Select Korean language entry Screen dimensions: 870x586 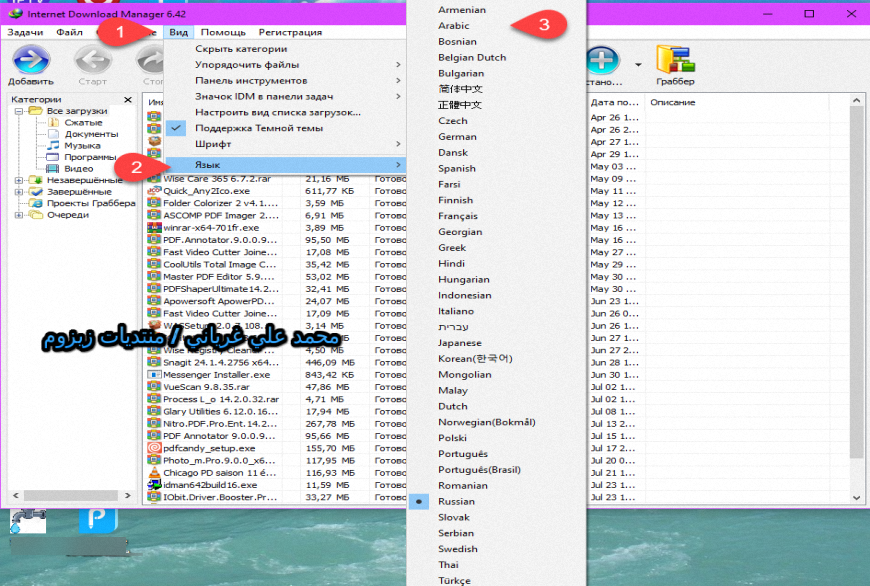pos(475,358)
